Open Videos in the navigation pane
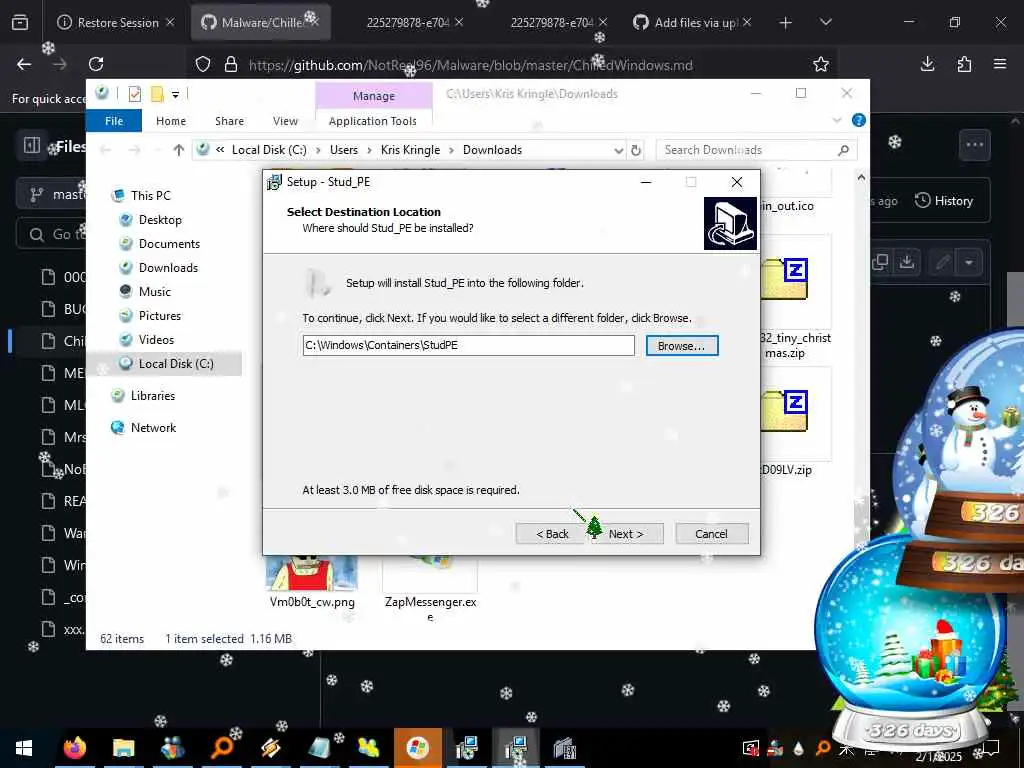 [x=156, y=340]
